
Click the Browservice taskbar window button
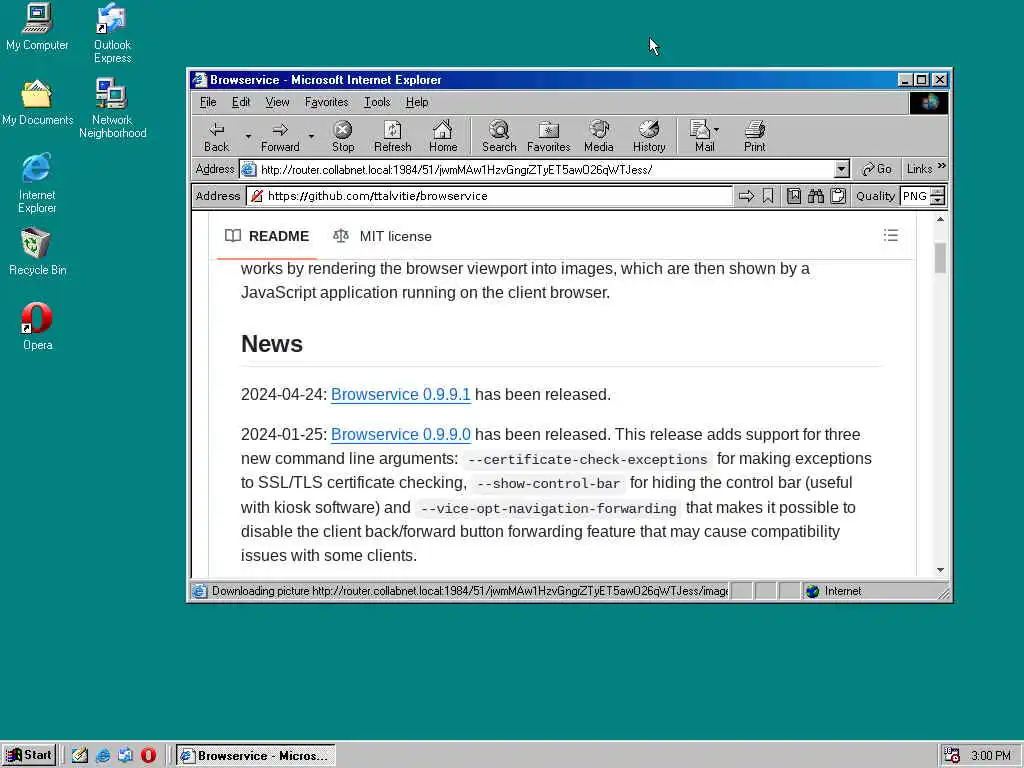click(256, 755)
